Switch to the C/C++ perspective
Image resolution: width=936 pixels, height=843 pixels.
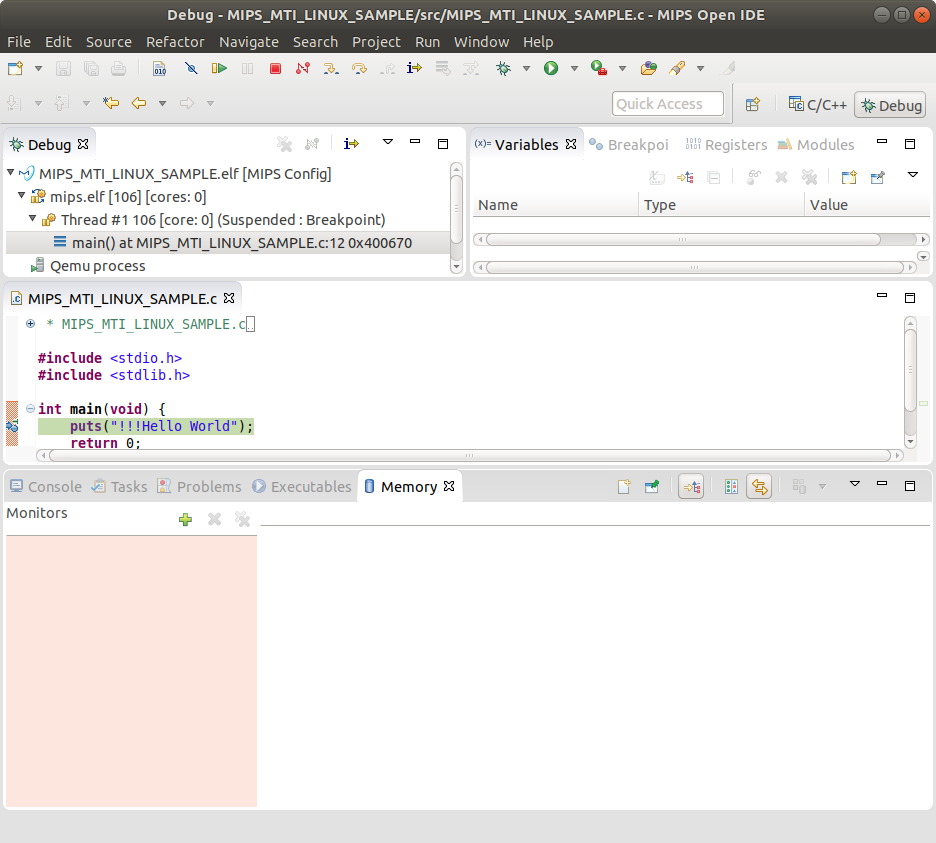(x=817, y=105)
